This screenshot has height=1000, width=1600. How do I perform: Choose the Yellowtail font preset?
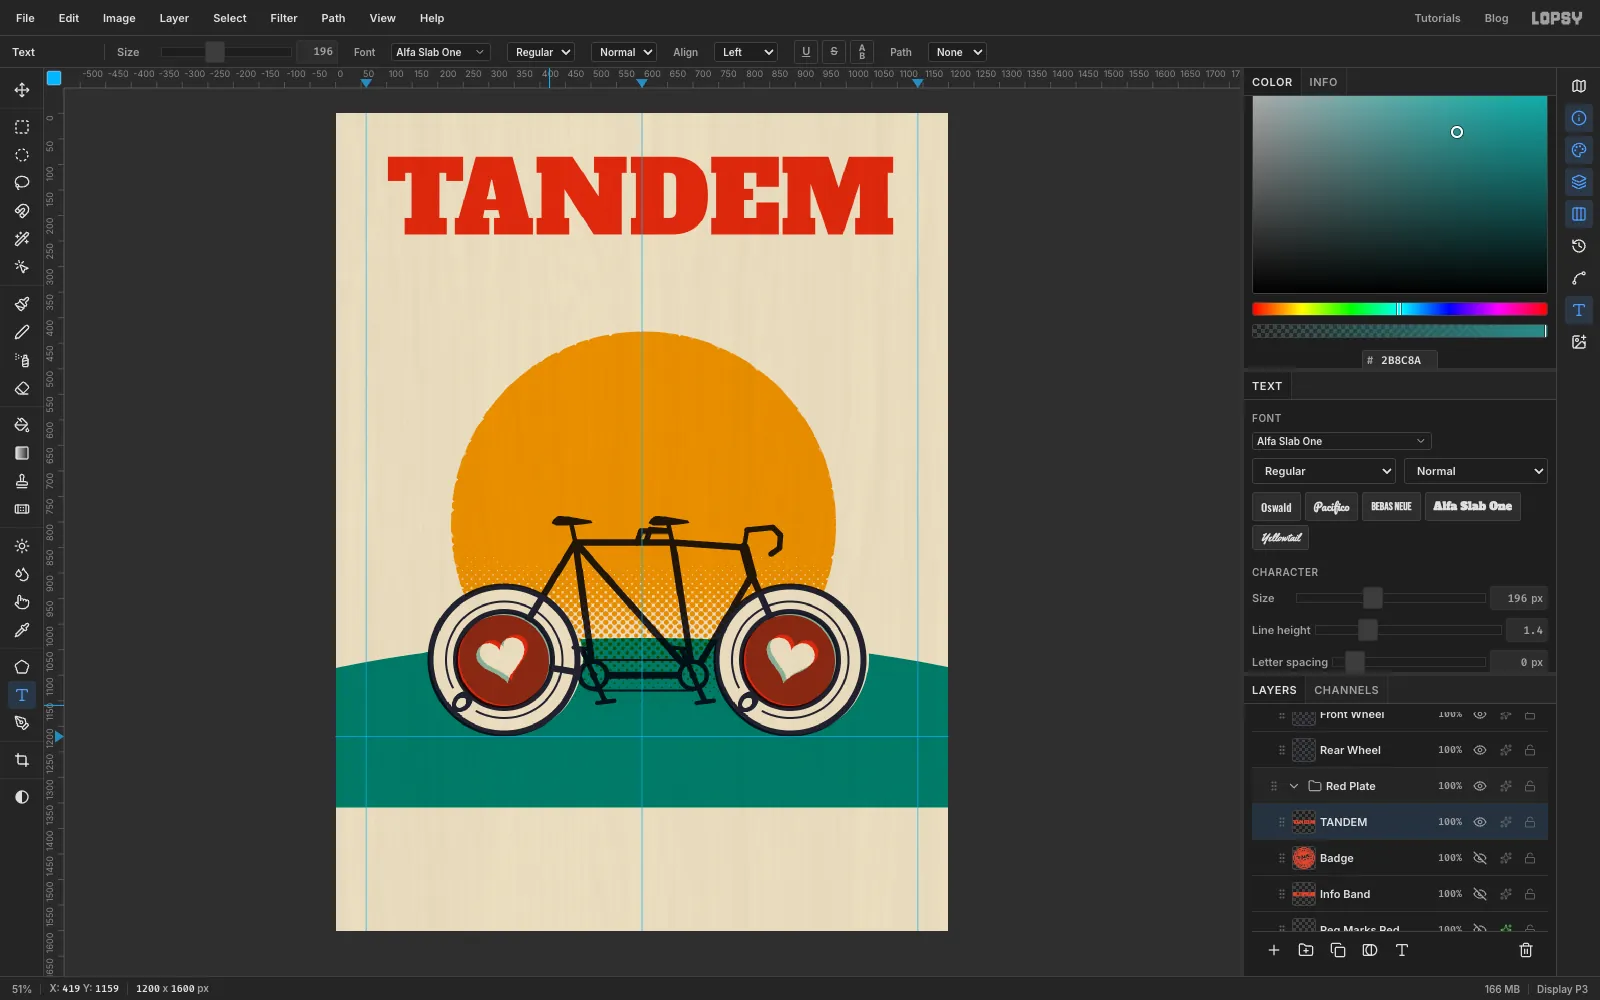(1280, 538)
